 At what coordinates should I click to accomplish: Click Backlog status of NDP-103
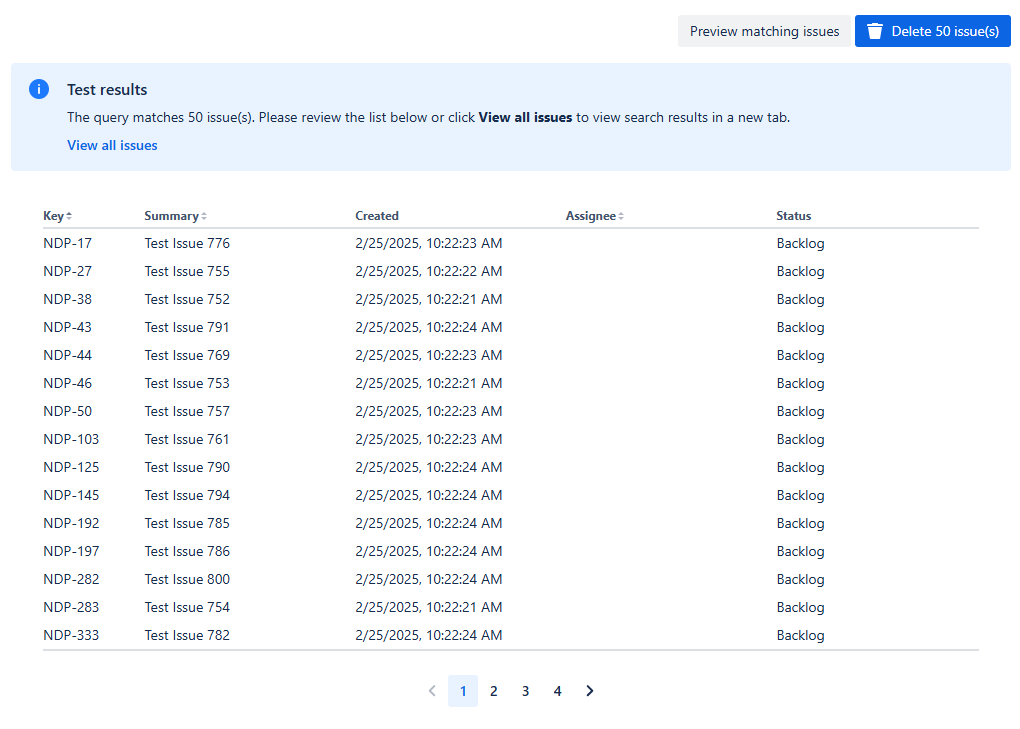click(x=800, y=439)
